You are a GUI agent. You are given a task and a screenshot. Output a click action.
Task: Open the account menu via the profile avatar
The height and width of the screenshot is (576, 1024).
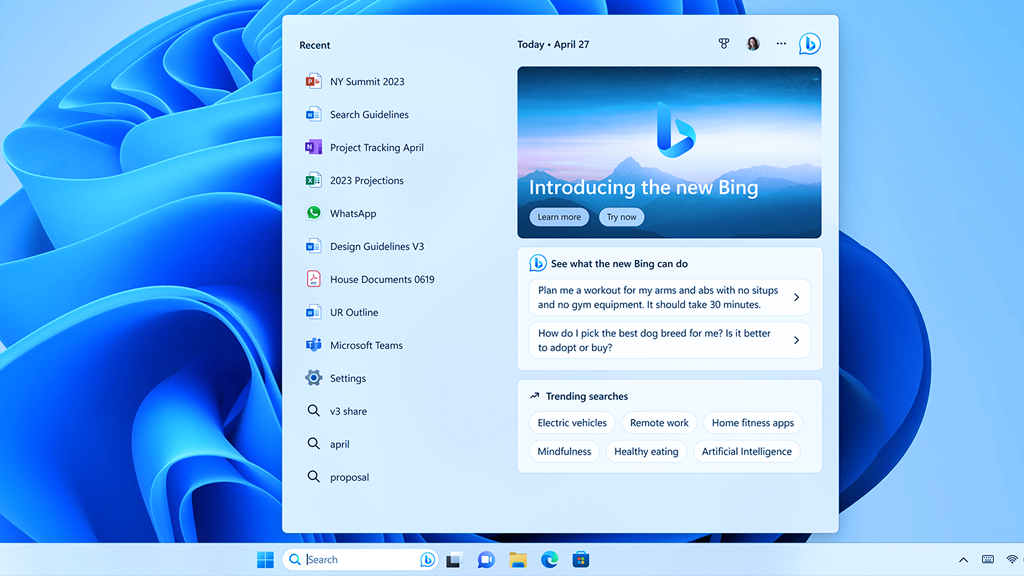pos(752,43)
